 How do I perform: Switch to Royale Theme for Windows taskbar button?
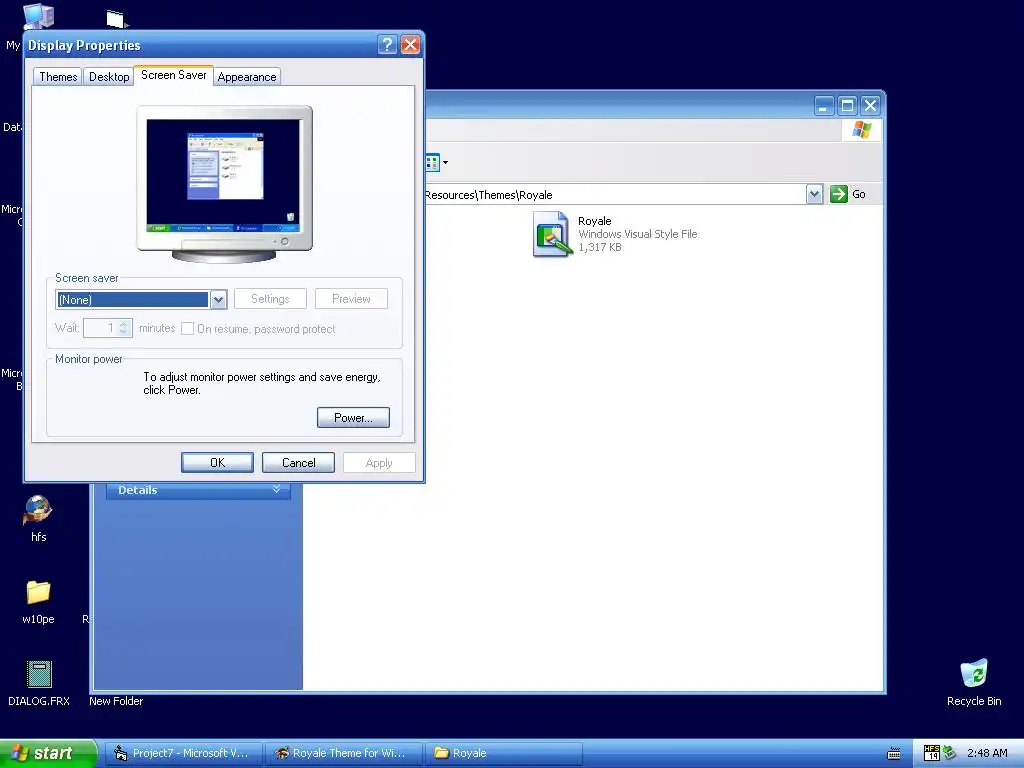point(344,753)
